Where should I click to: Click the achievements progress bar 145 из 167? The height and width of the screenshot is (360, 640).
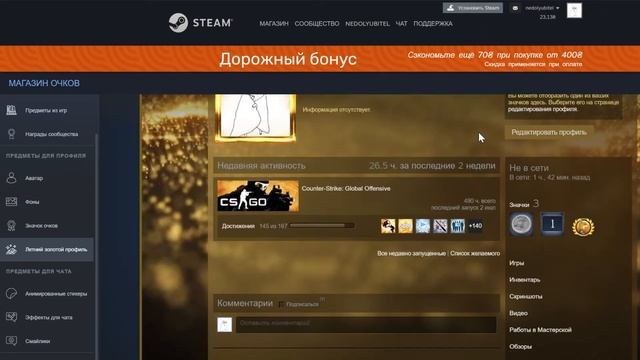tap(322, 226)
